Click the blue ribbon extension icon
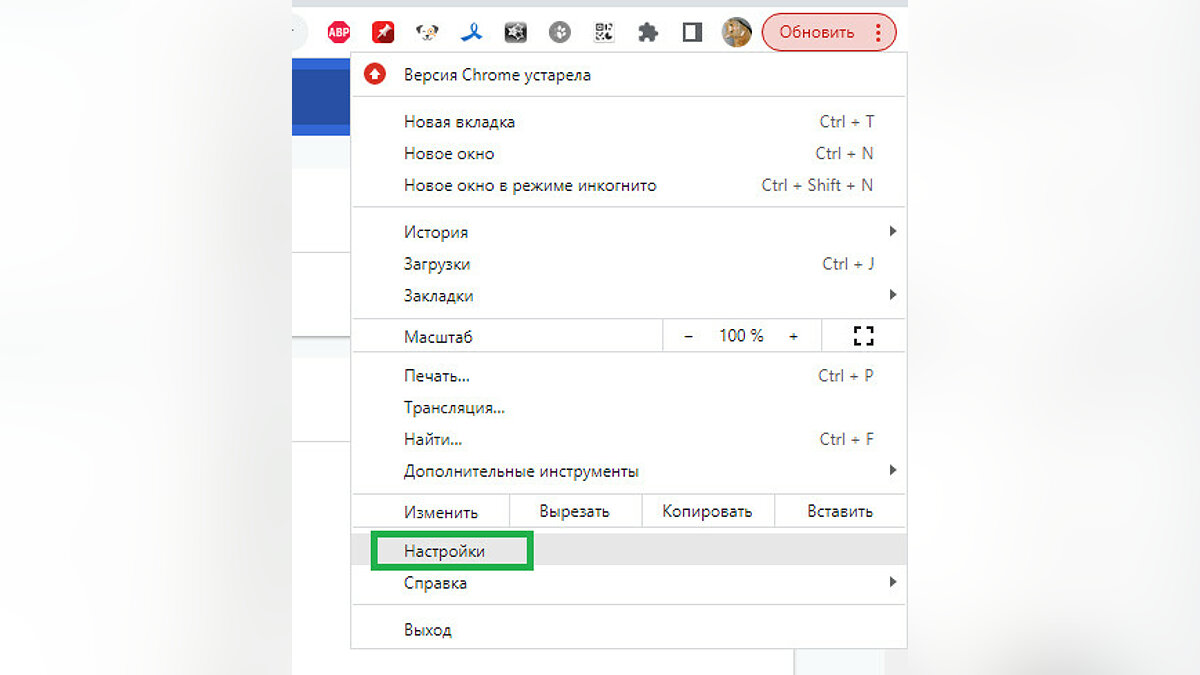1200x675 pixels. (471, 32)
